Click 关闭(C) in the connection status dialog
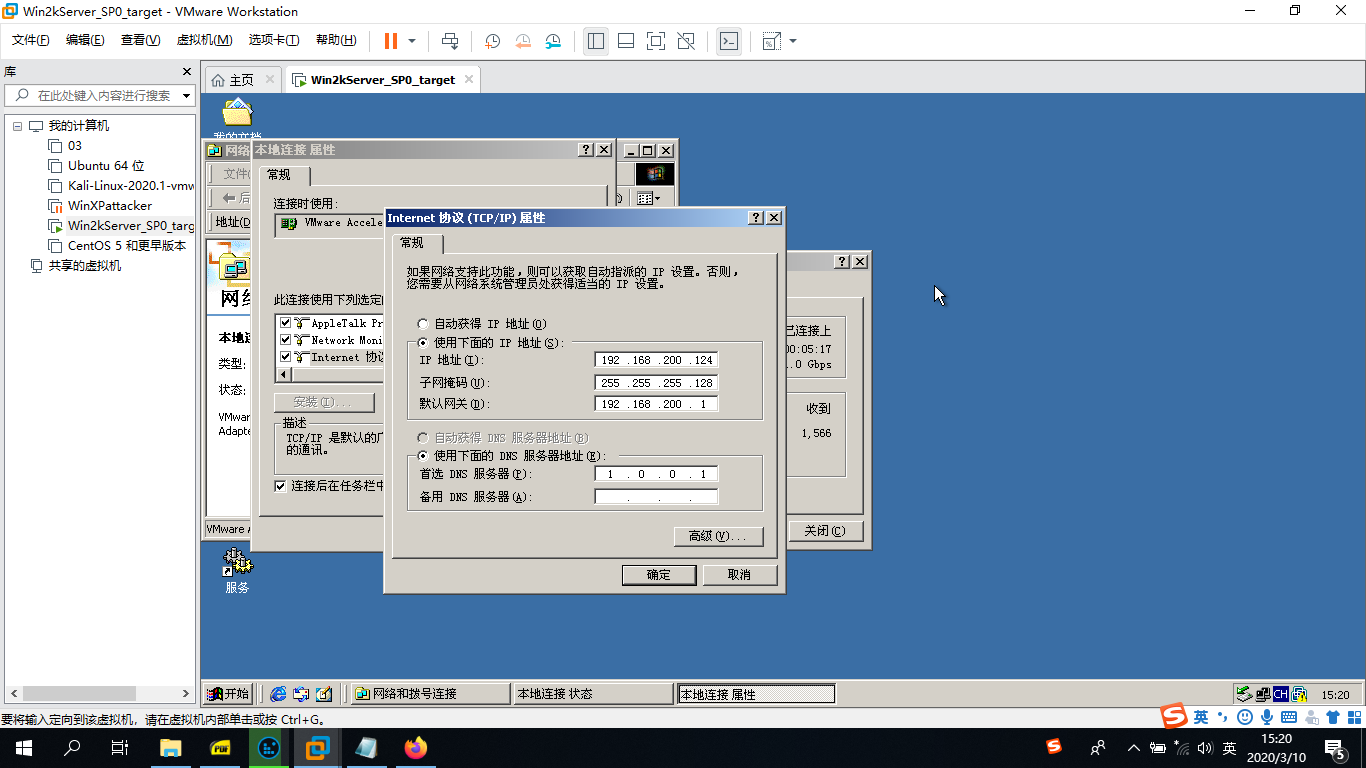Viewport: 1366px width, 768px height. coord(825,531)
